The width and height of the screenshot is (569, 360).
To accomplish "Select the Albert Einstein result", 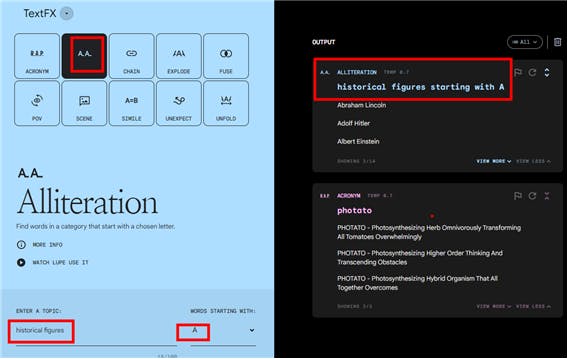I will [x=358, y=142].
